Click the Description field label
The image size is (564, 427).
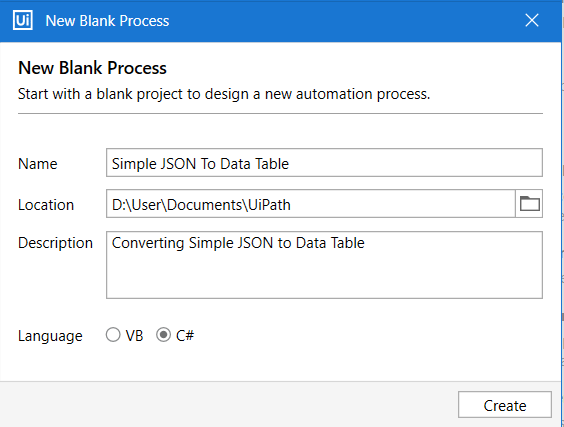tap(55, 243)
